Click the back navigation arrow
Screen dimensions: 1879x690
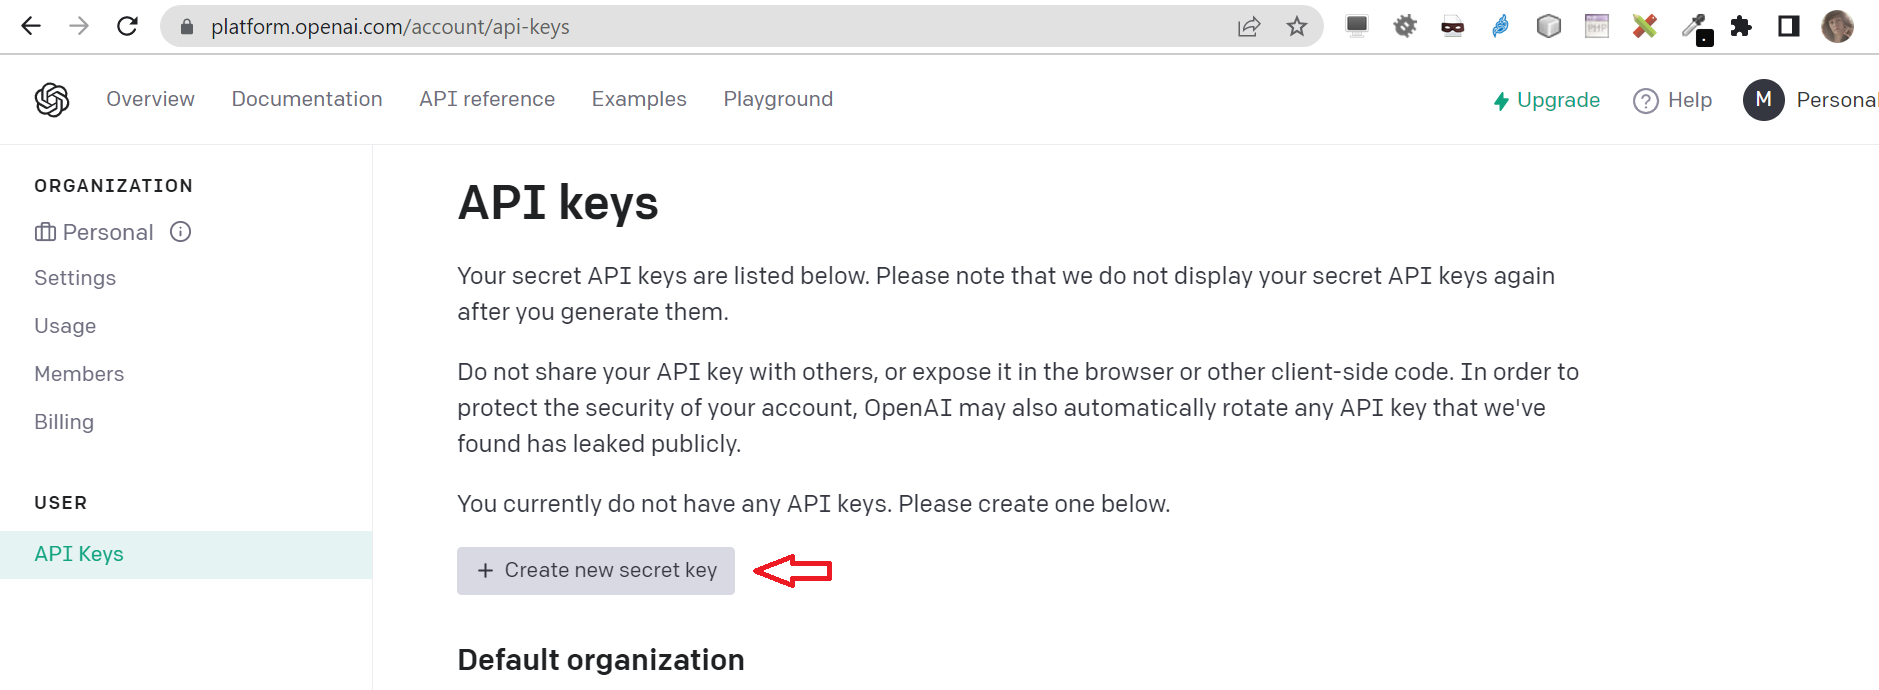click(x=31, y=26)
